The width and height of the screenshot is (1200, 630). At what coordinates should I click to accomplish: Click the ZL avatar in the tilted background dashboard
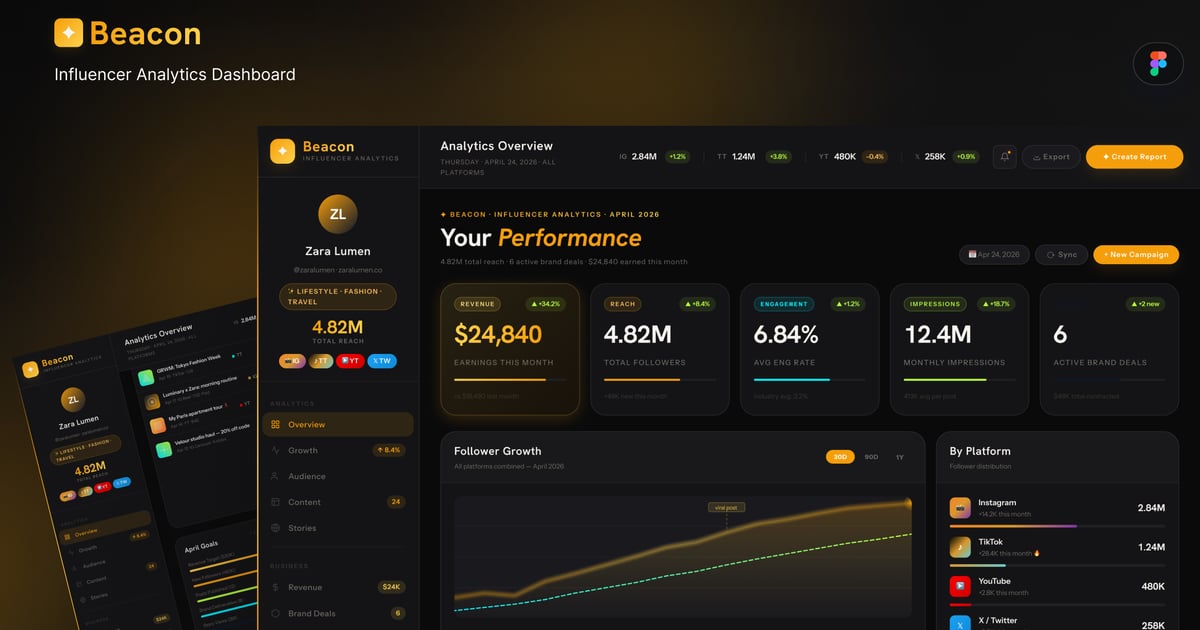coord(71,401)
